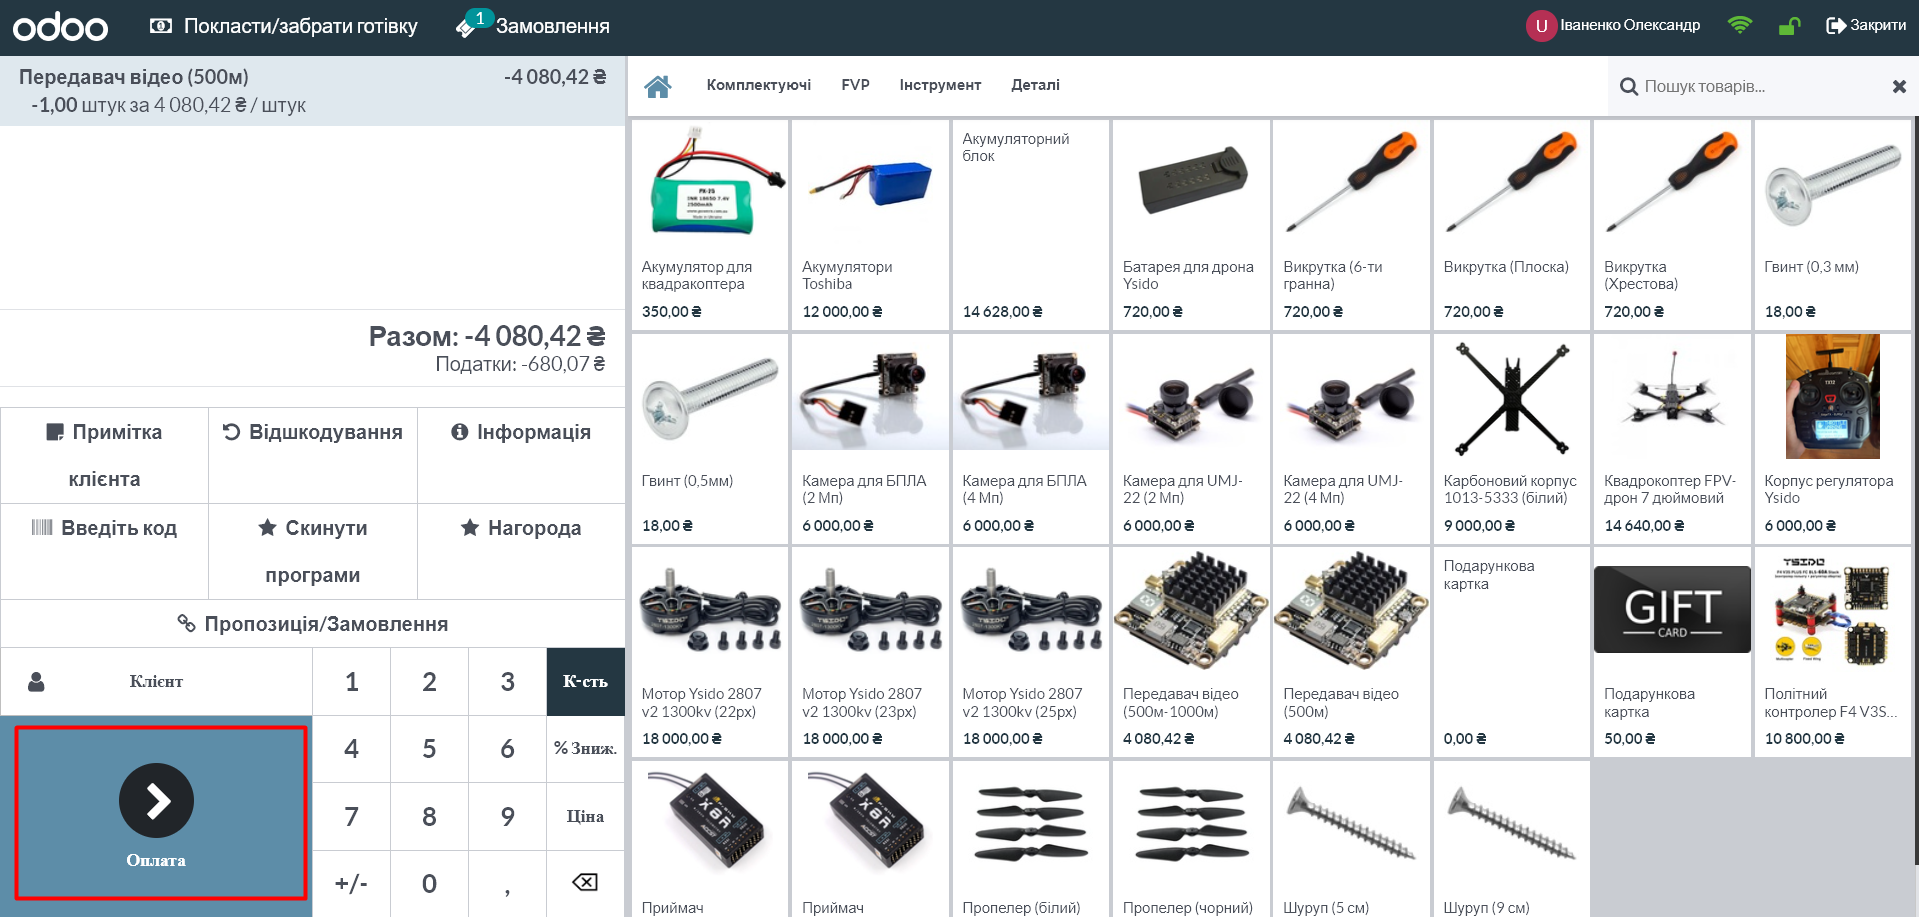
Task: Click the backspace key on numpad
Action: pos(585,882)
